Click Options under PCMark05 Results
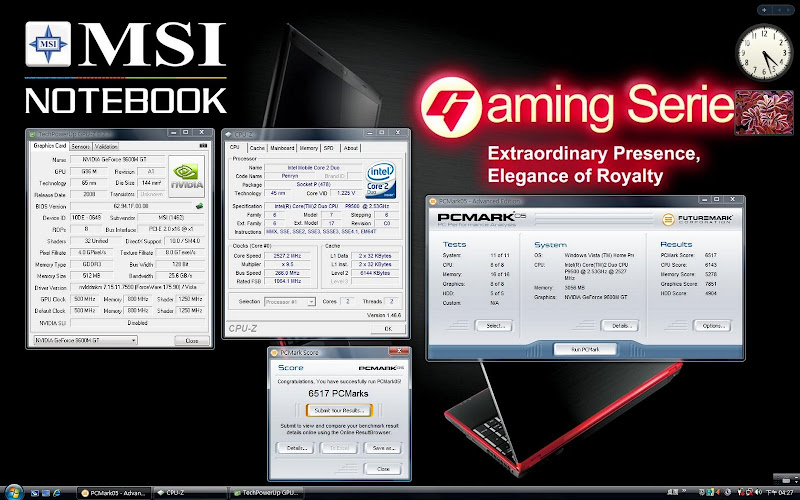The height and width of the screenshot is (500, 800). click(x=712, y=326)
